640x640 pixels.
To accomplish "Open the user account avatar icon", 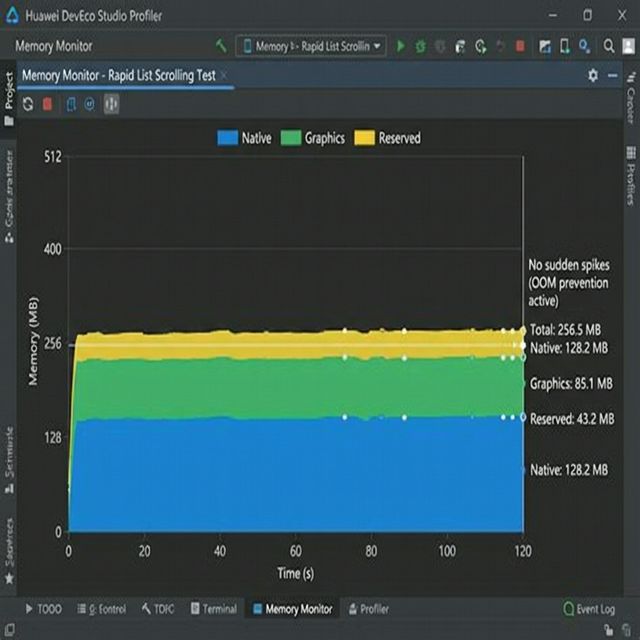I will [628, 46].
